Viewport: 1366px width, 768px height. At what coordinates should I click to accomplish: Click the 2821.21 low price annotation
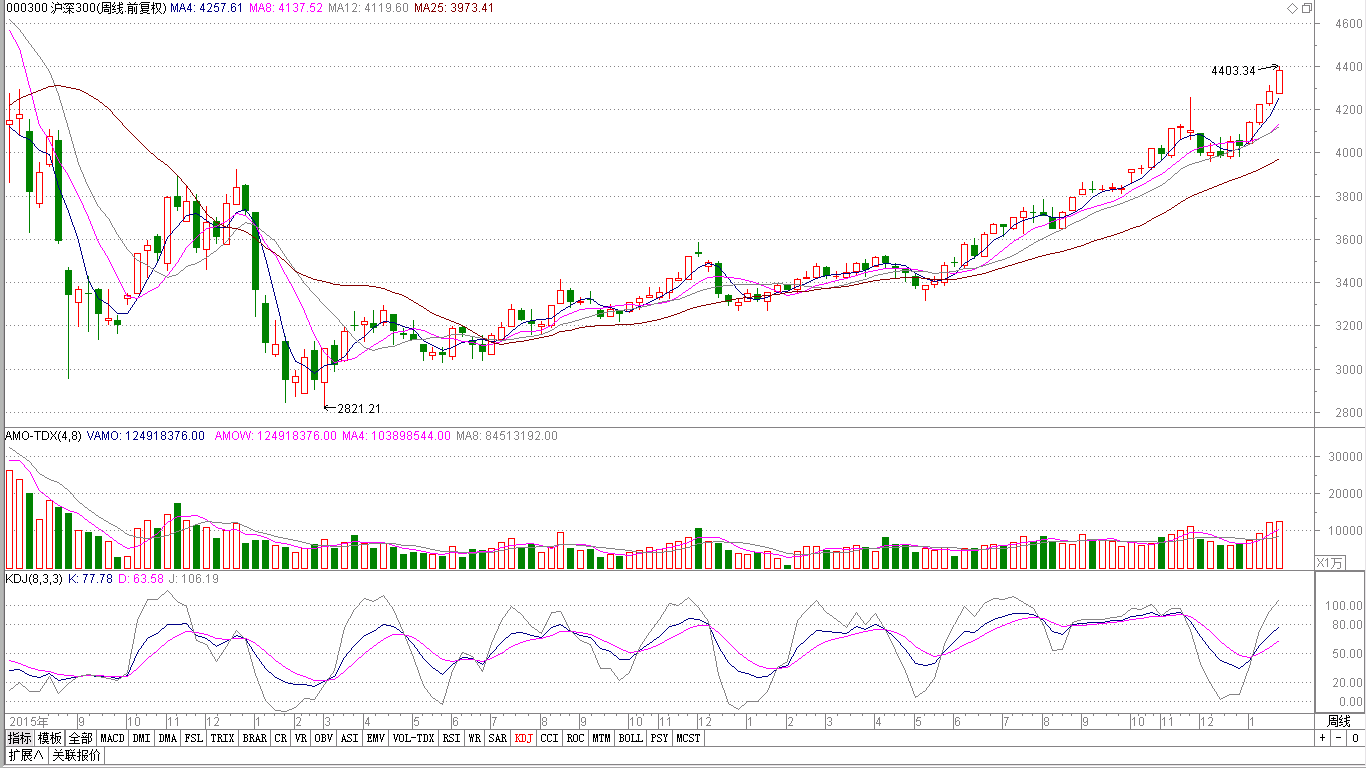pyautogui.click(x=358, y=408)
